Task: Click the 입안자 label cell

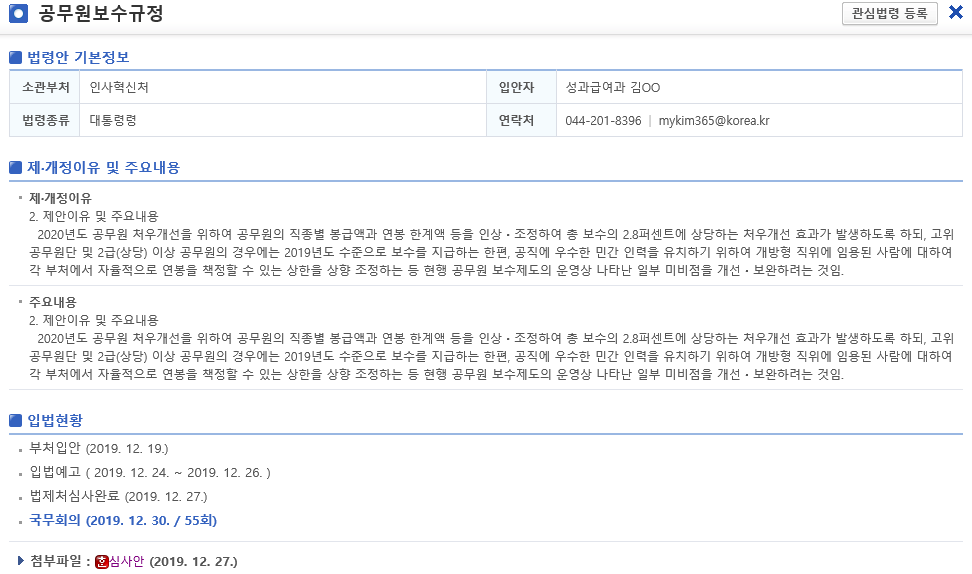Action: pos(521,87)
